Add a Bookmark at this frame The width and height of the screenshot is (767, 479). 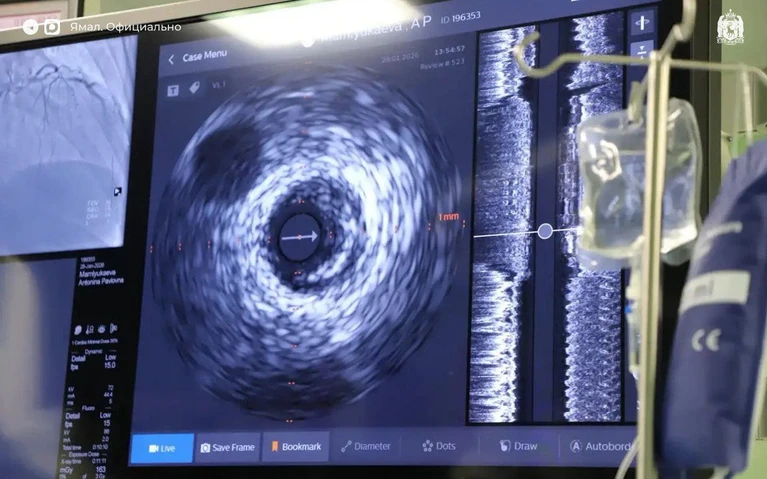[295, 447]
